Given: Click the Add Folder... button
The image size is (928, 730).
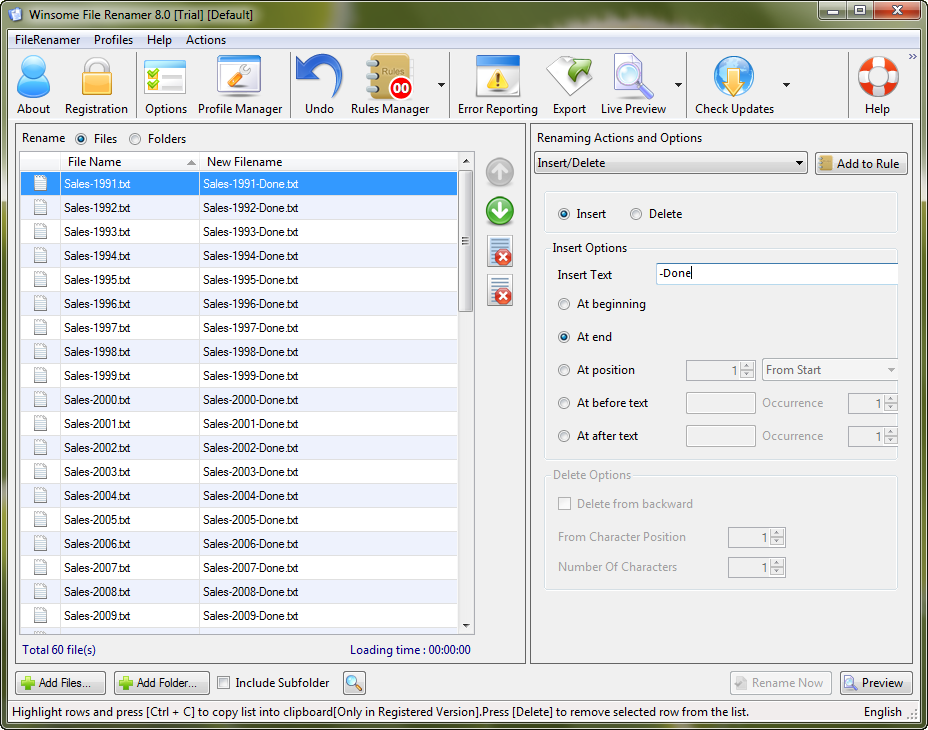Looking at the screenshot, I should 162,683.
